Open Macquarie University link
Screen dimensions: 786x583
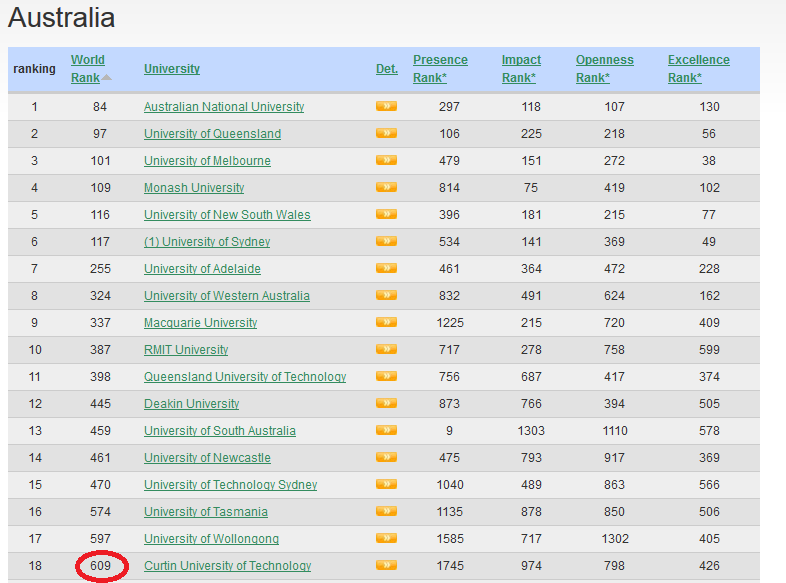pyautogui.click(x=201, y=323)
